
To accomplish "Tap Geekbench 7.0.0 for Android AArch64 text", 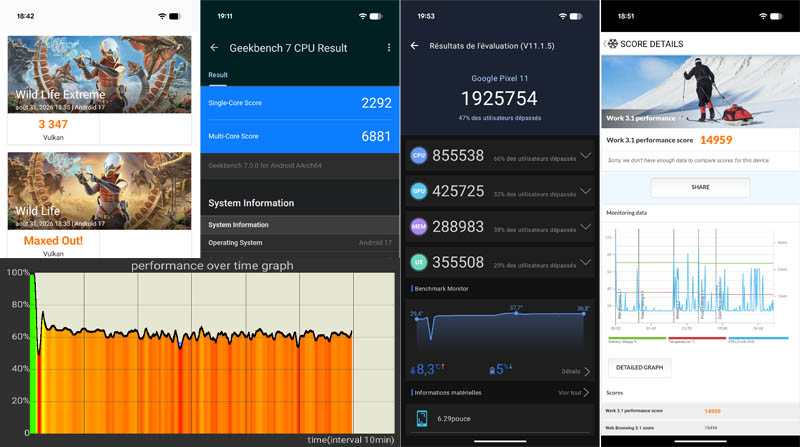I will point(265,165).
